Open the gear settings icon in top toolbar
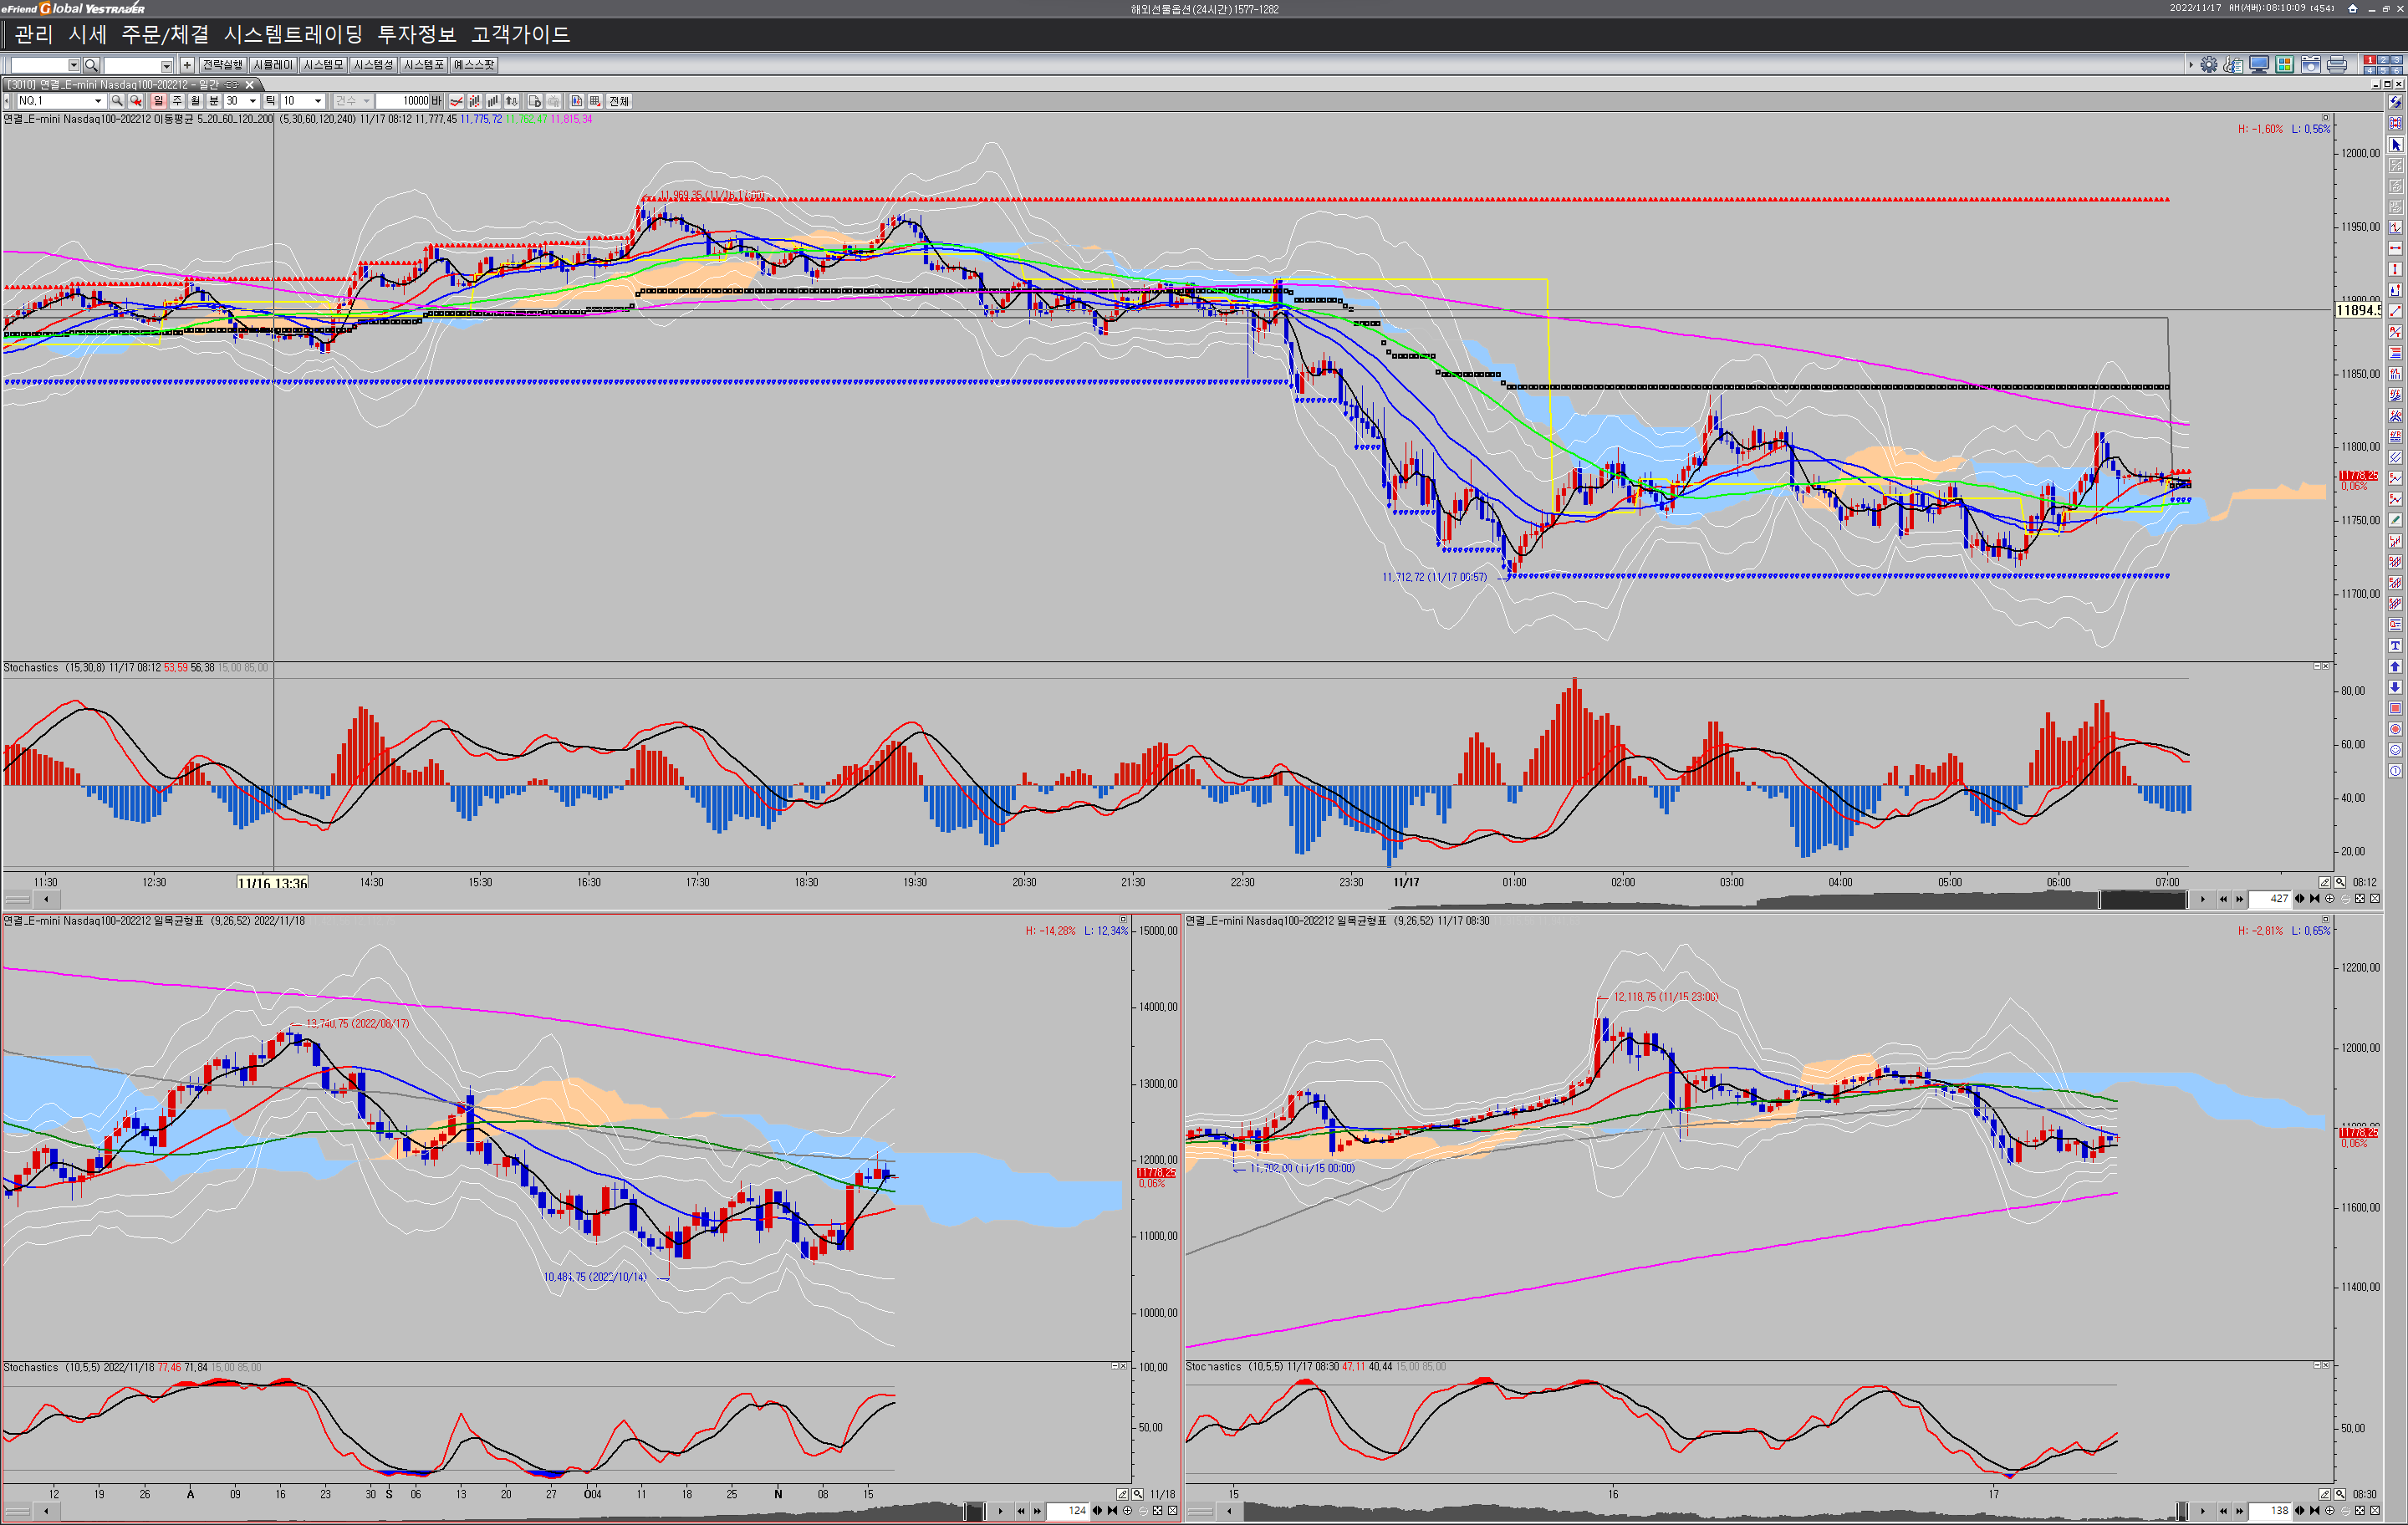 (x=2209, y=65)
